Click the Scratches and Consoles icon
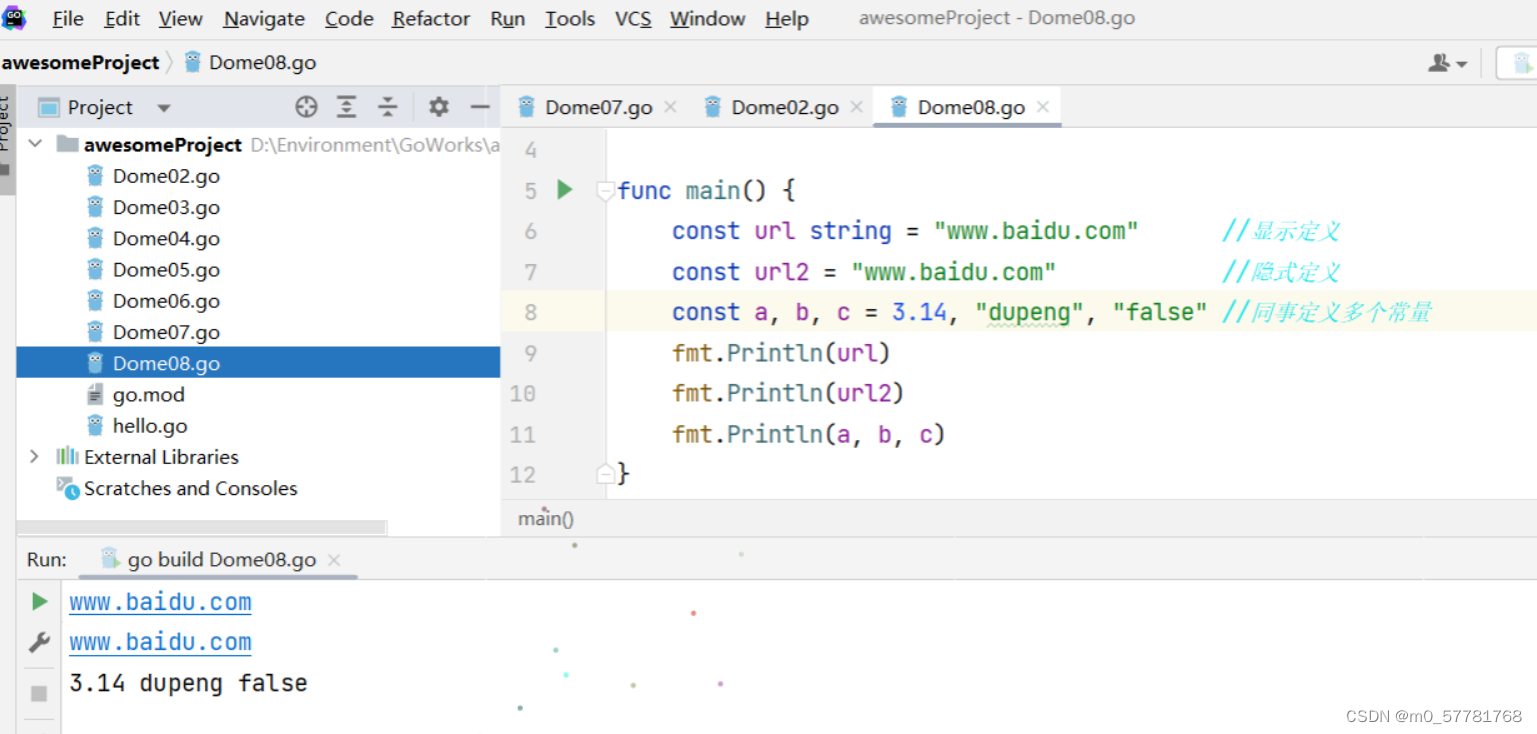Viewport: 1537px width, 734px height. coord(67,488)
